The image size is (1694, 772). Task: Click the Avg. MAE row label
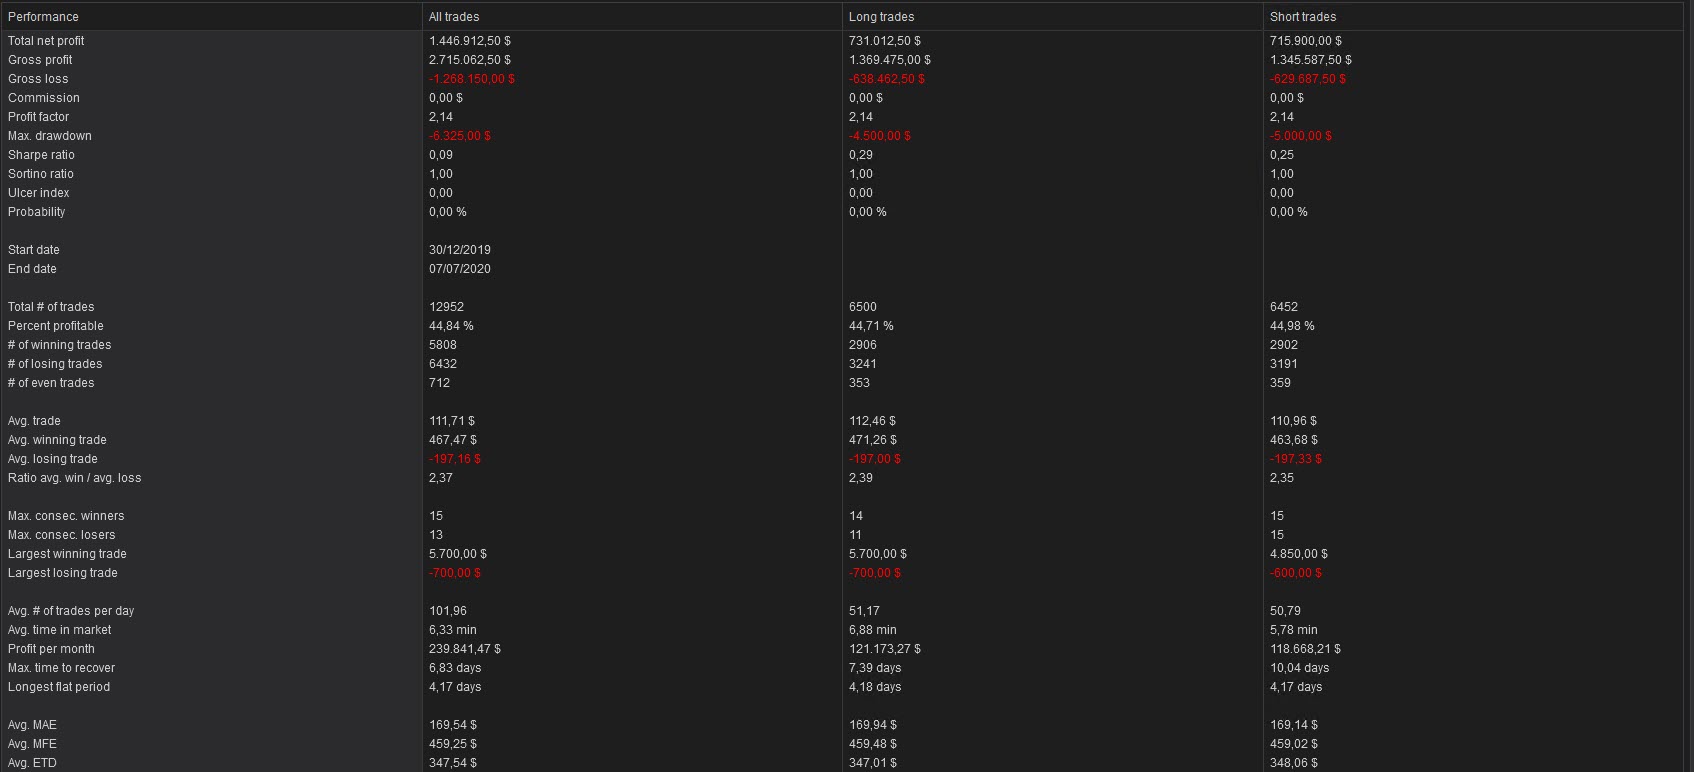point(32,725)
